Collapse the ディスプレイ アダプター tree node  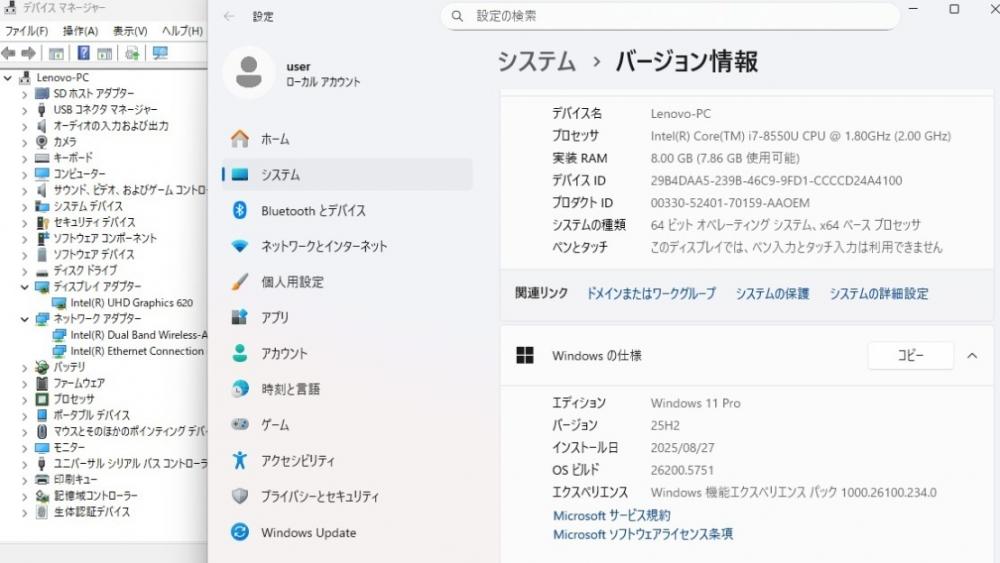(x=25, y=287)
